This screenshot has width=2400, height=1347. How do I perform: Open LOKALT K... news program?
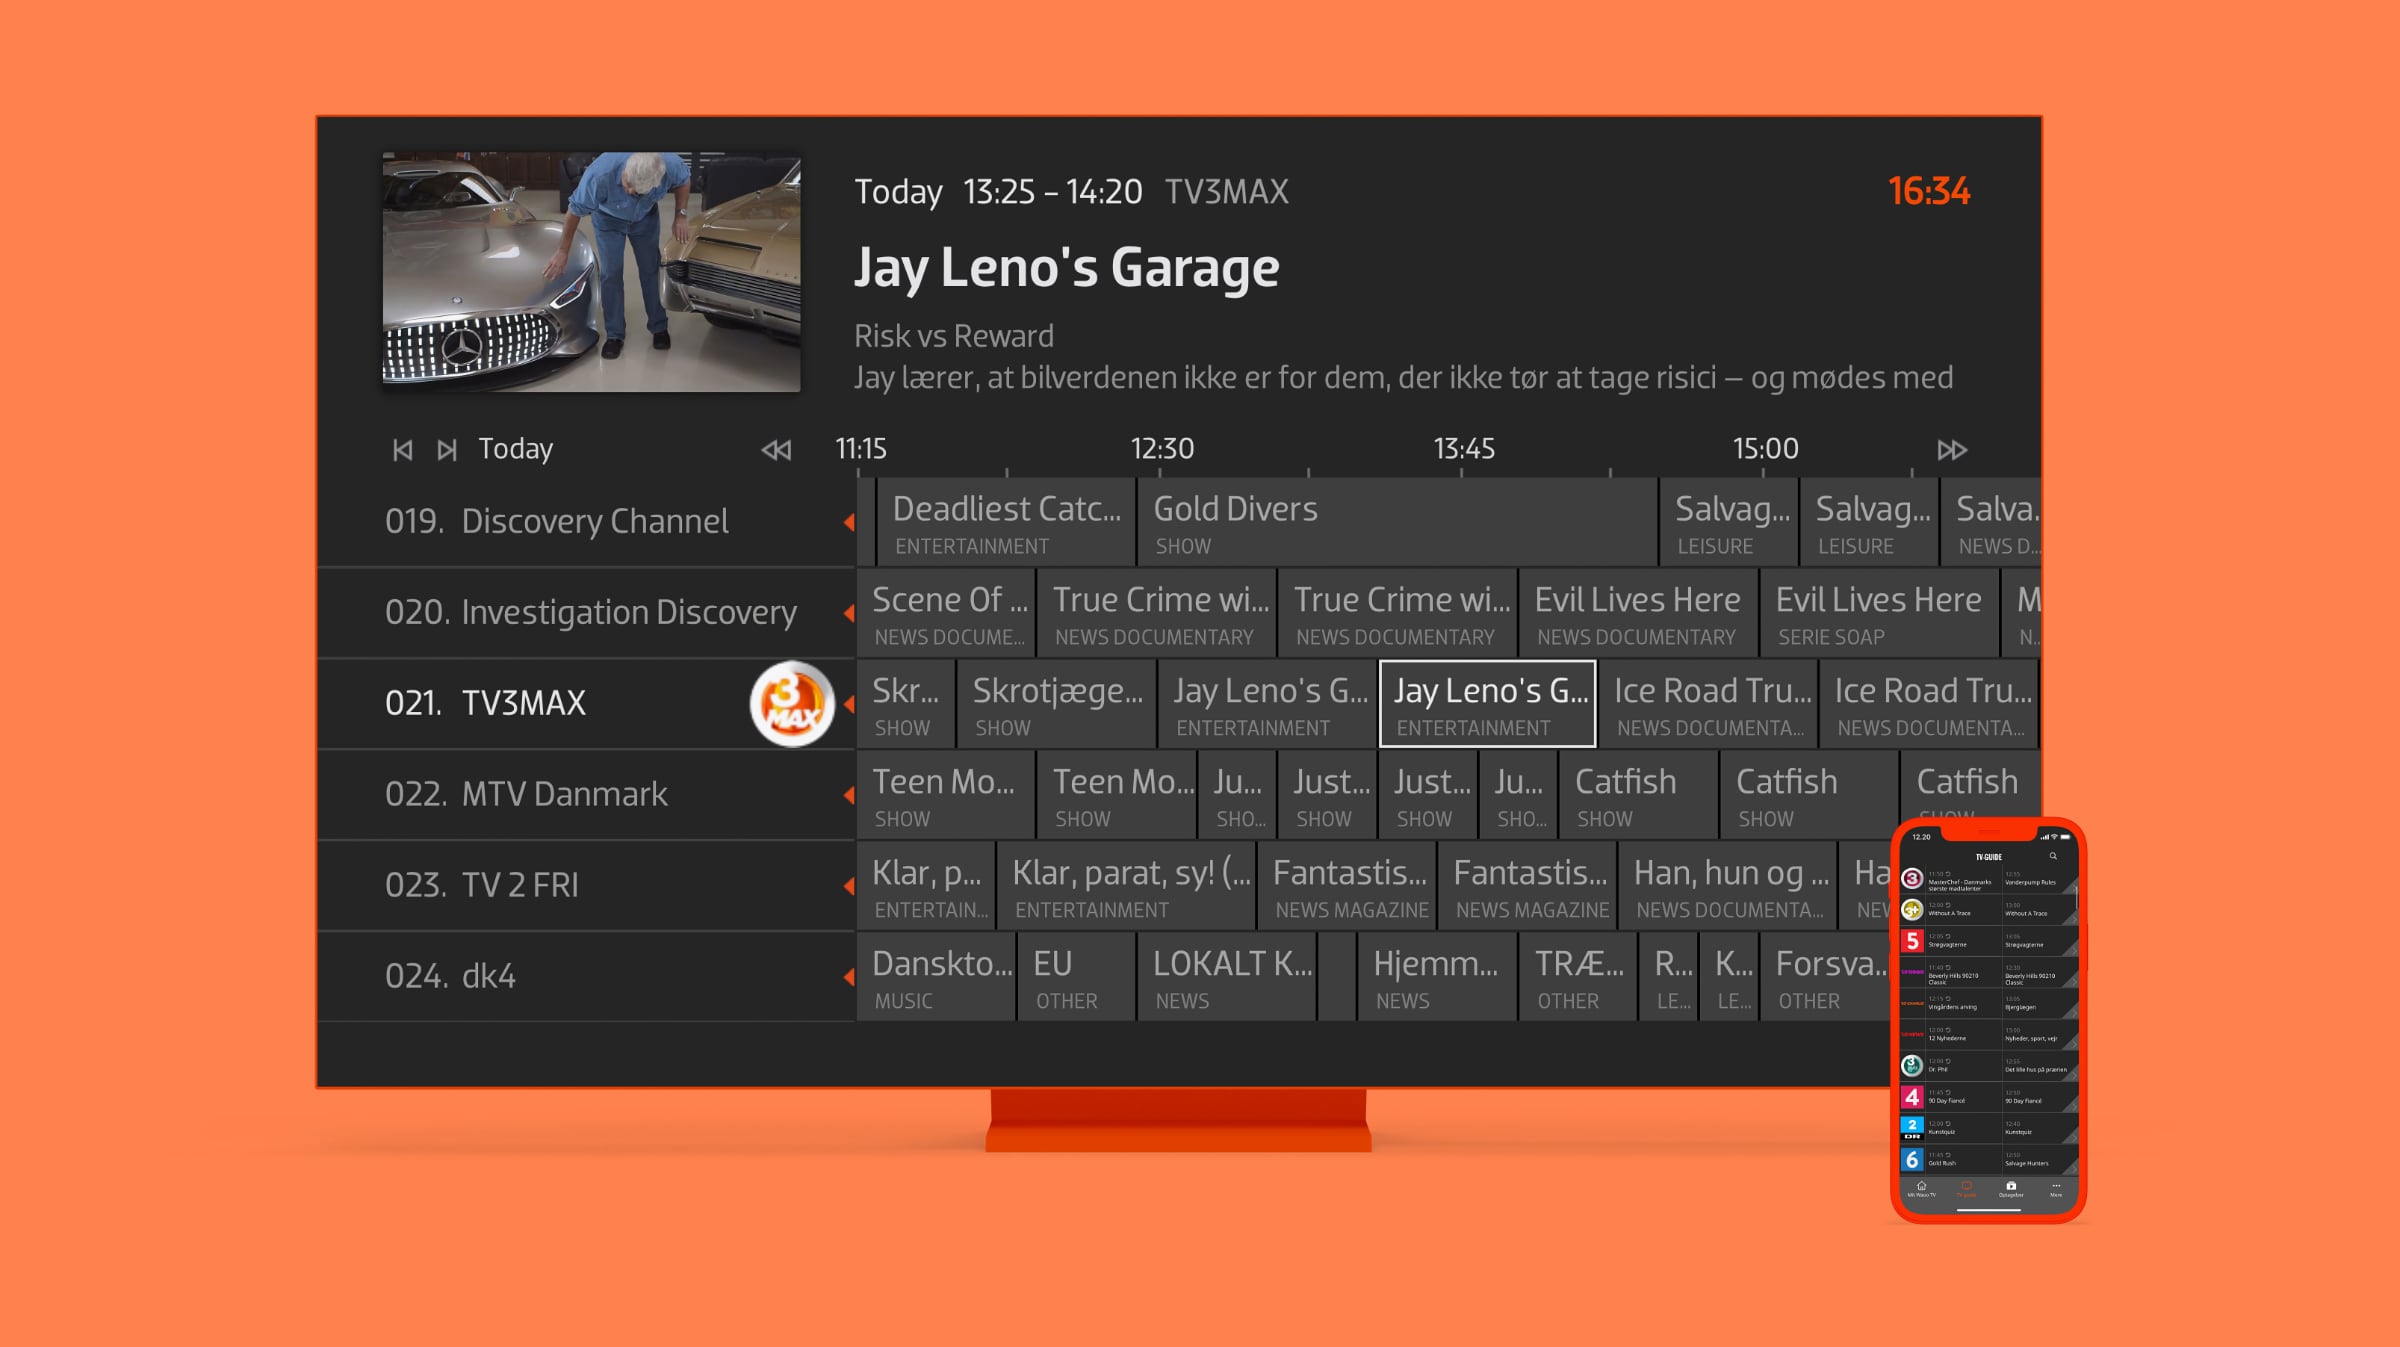[1227, 977]
